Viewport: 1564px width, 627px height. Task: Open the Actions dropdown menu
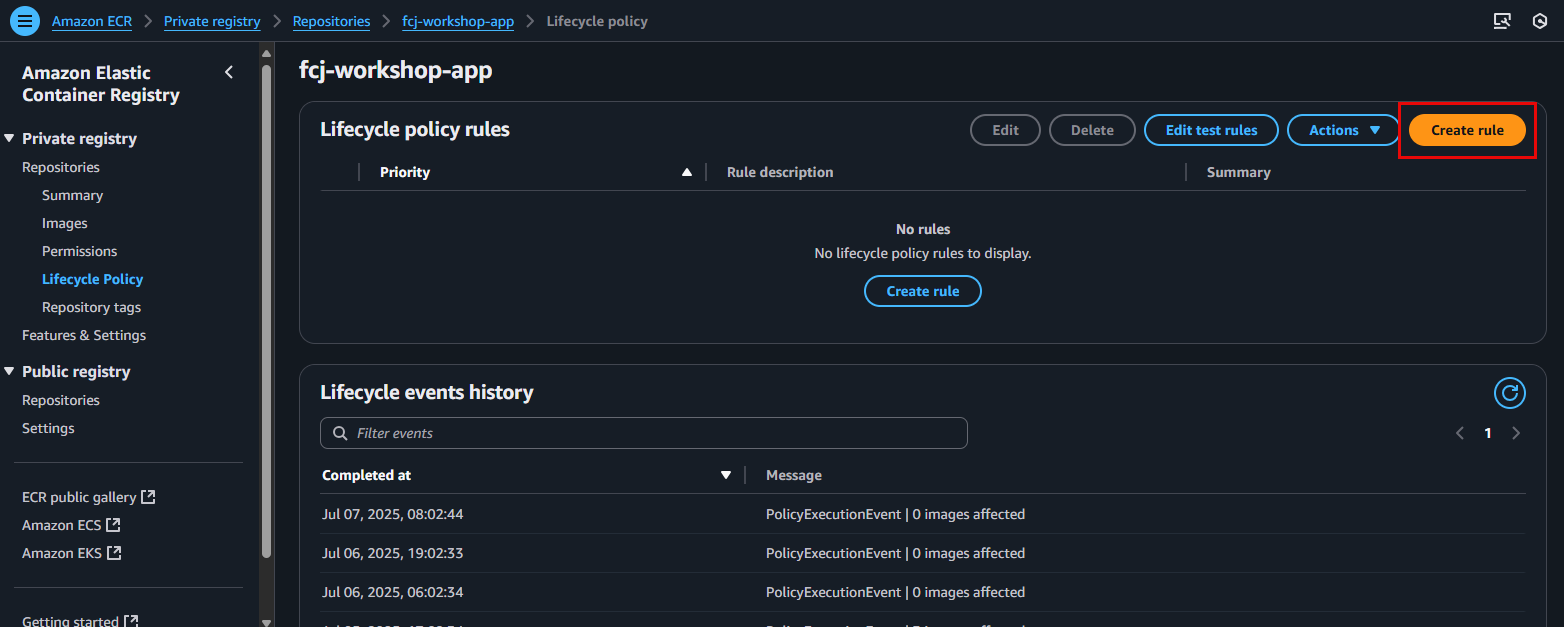pyautogui.click(x=1343, y=130)
